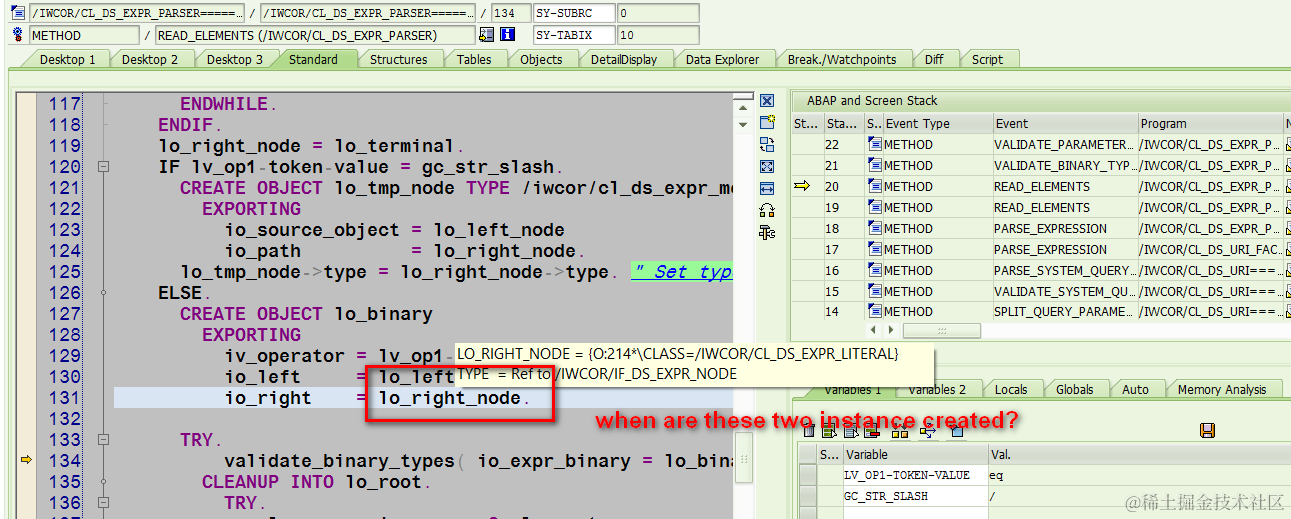Image resolution: width=1291 pixels, height=519 pixels.
Task: Open the Break./Watchpoints tab
Action: coord(842,59)
